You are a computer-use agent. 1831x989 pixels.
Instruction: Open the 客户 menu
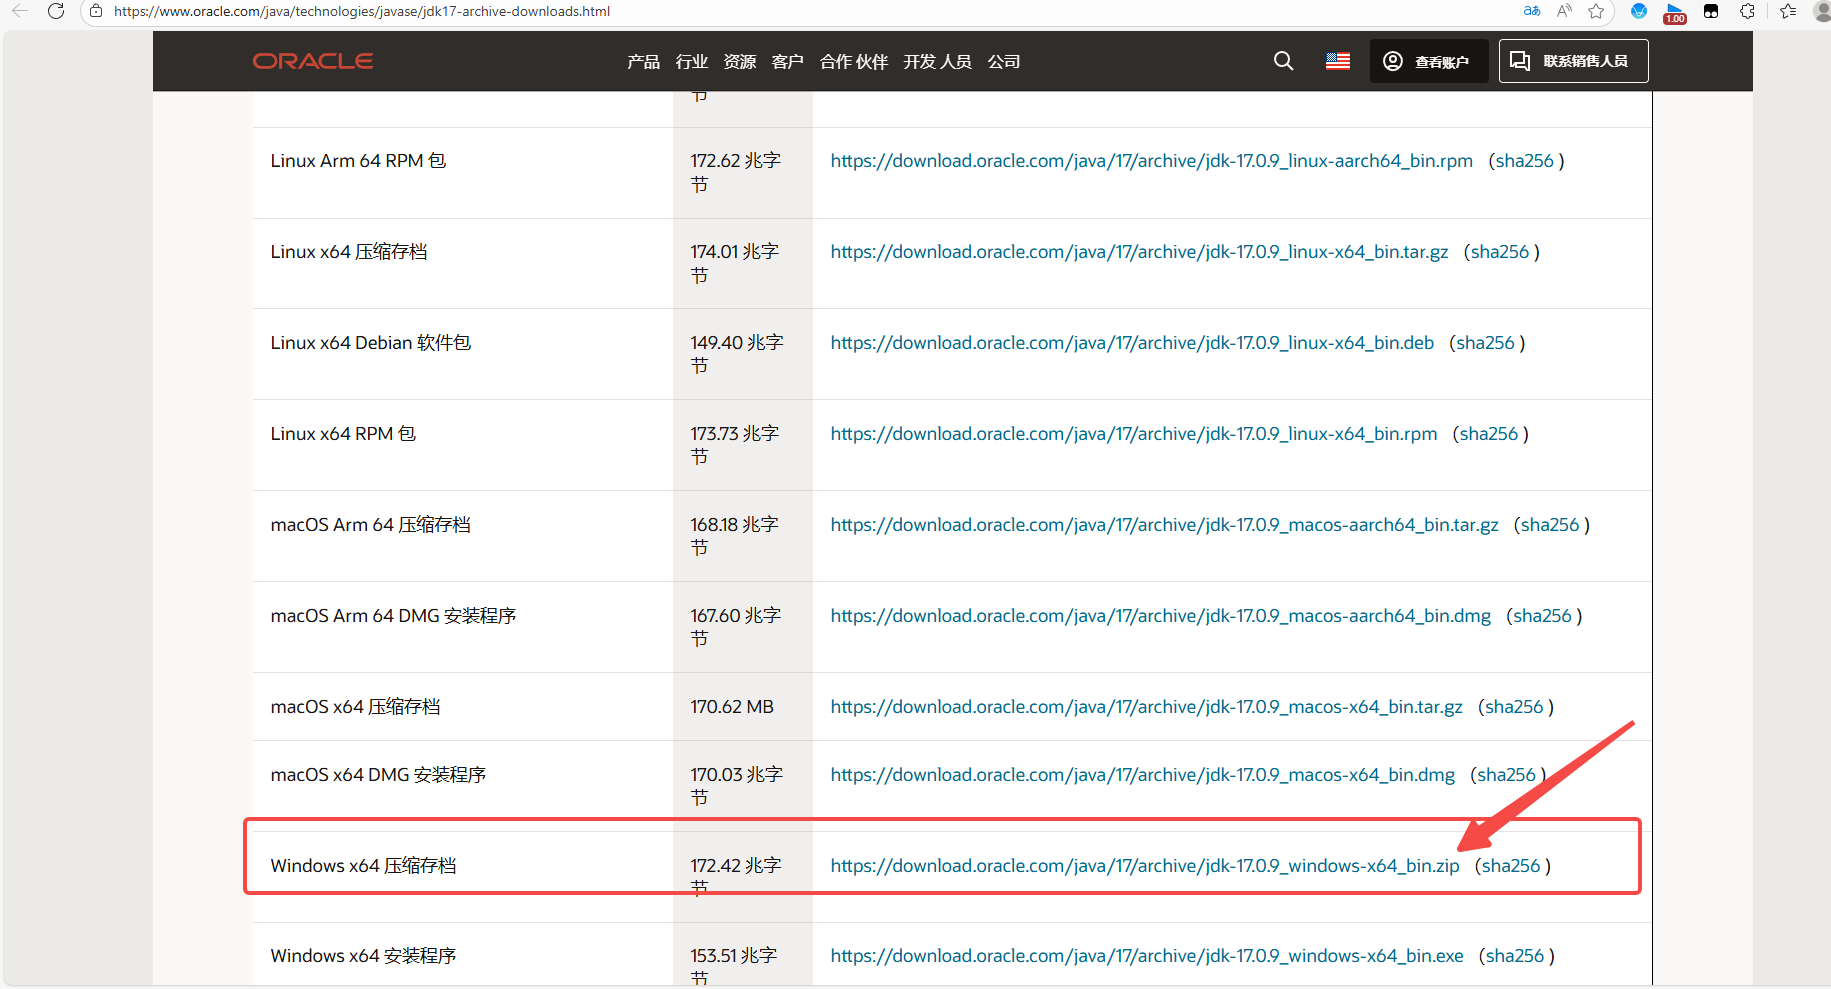coord(788,61)
